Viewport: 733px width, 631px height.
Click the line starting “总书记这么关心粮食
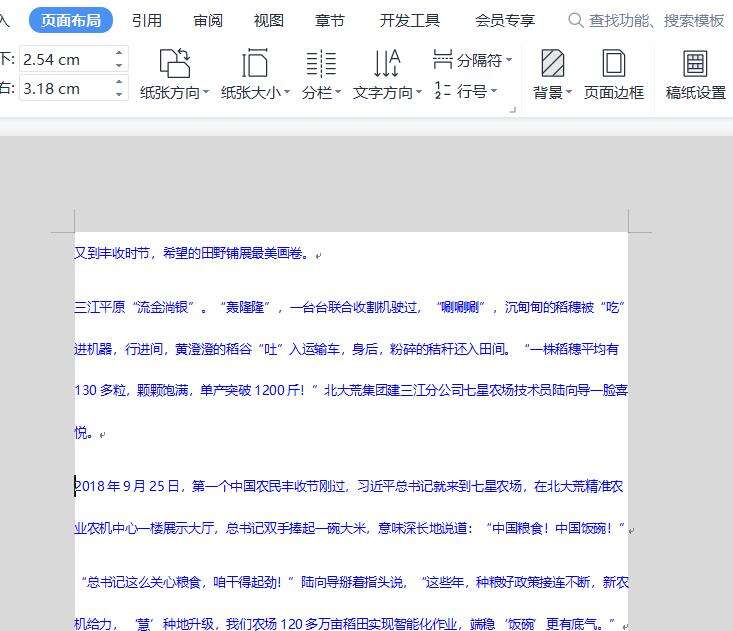[x=355, y=582]
